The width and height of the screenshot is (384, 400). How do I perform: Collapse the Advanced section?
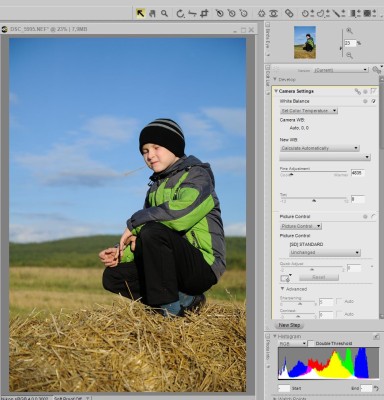(282, 289)
